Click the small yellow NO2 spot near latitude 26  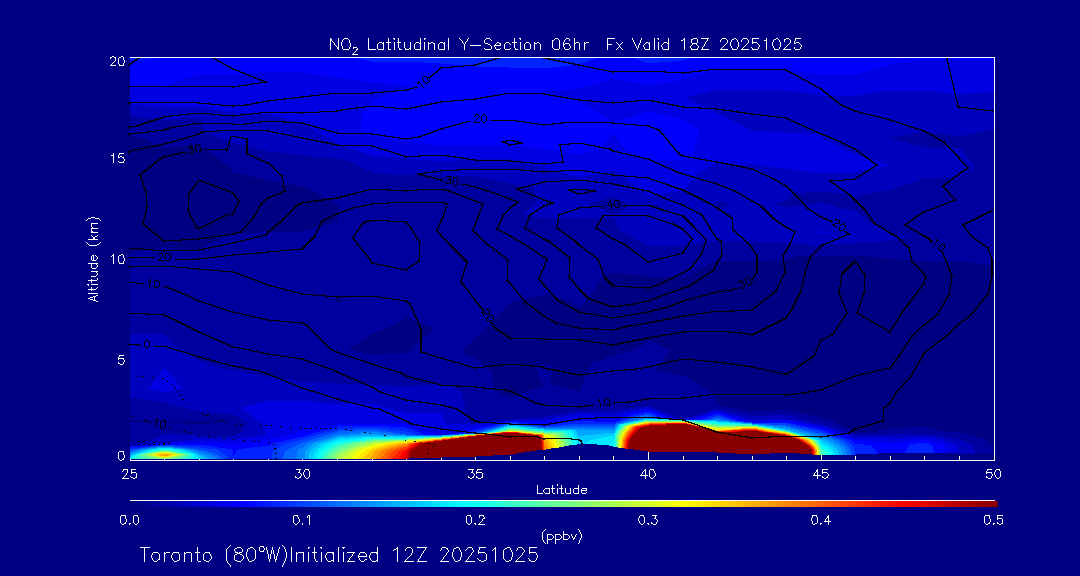click(164, 454)
